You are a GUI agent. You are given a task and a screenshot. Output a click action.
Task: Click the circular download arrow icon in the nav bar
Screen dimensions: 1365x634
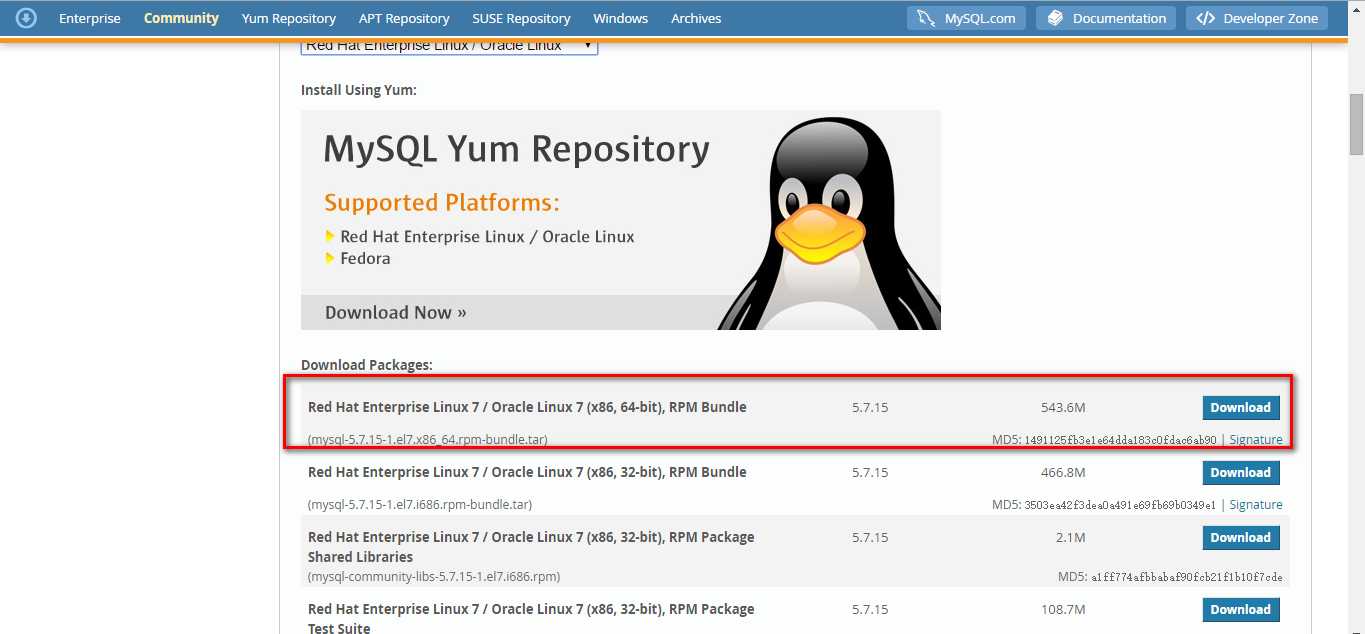pos(27,18)
